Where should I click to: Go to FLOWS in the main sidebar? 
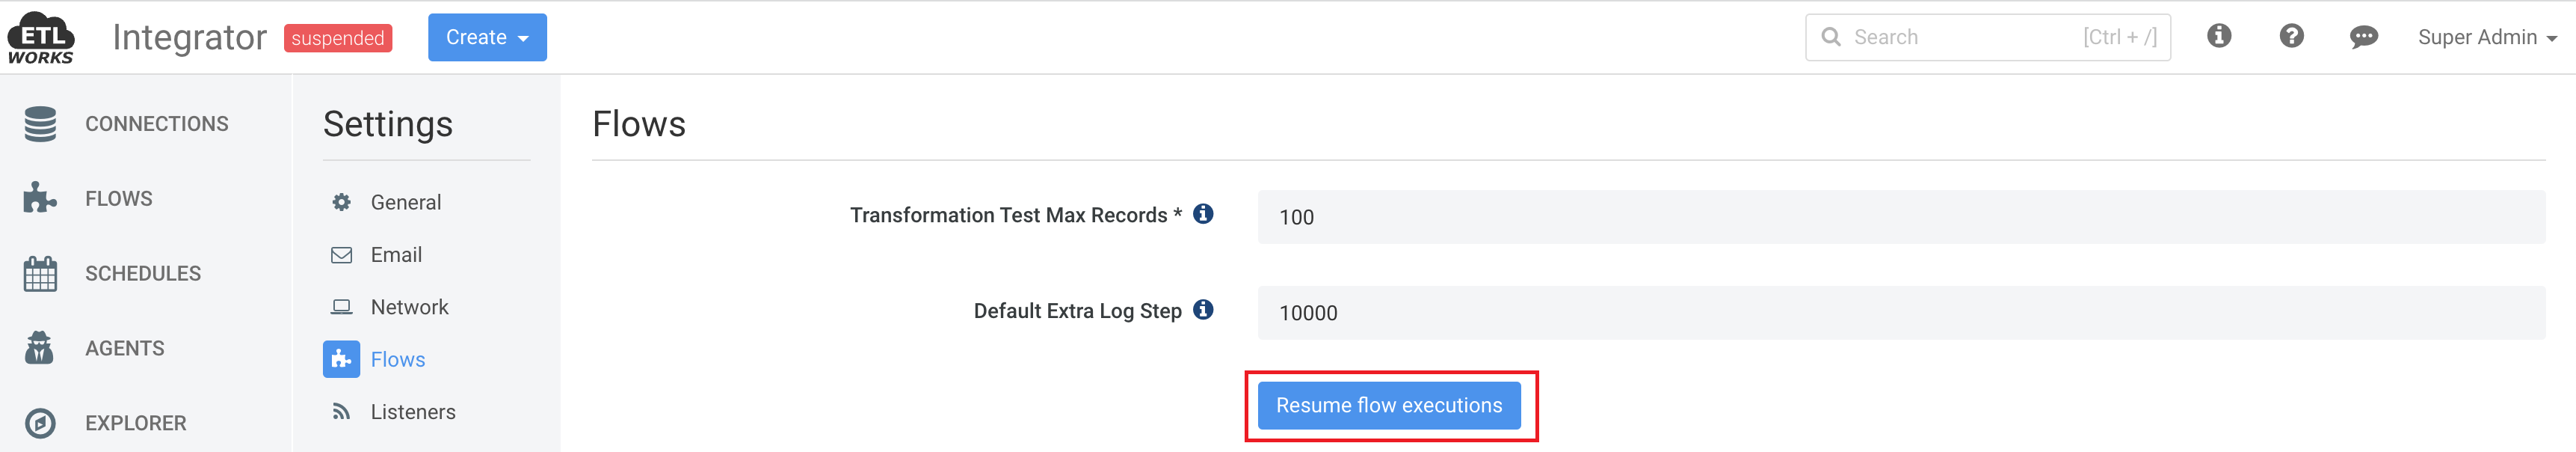tap(119, 199)
